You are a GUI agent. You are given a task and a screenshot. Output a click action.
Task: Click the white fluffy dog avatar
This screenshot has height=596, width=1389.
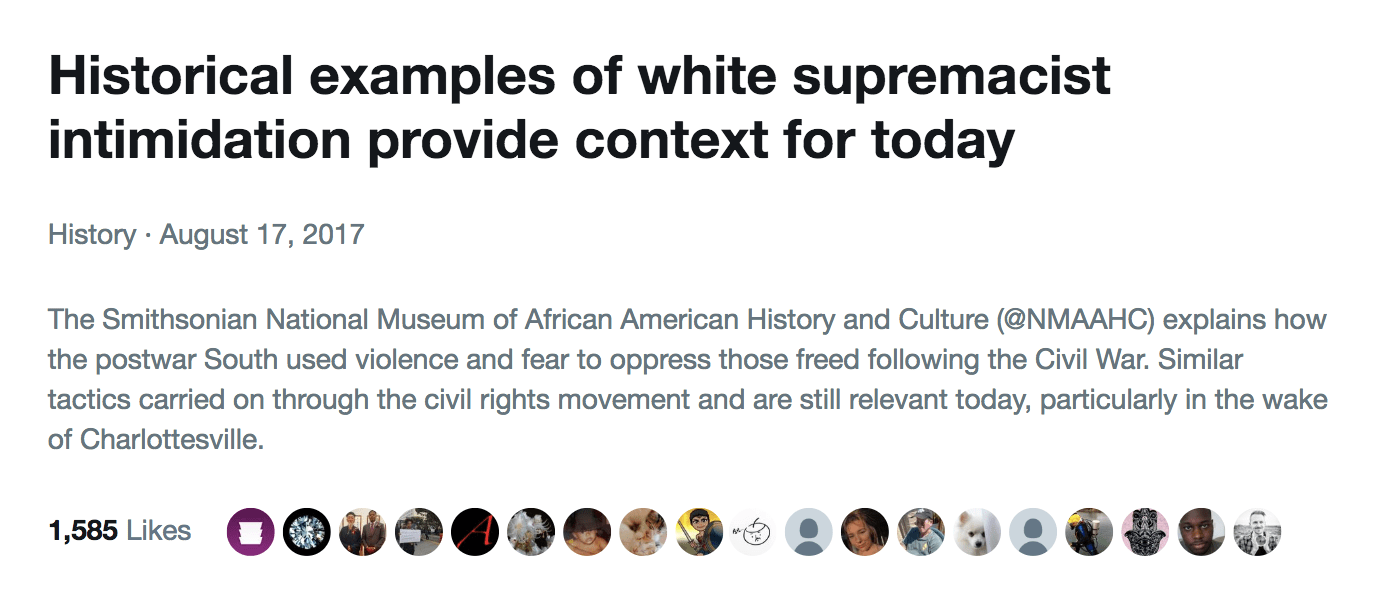click(977, 532)
